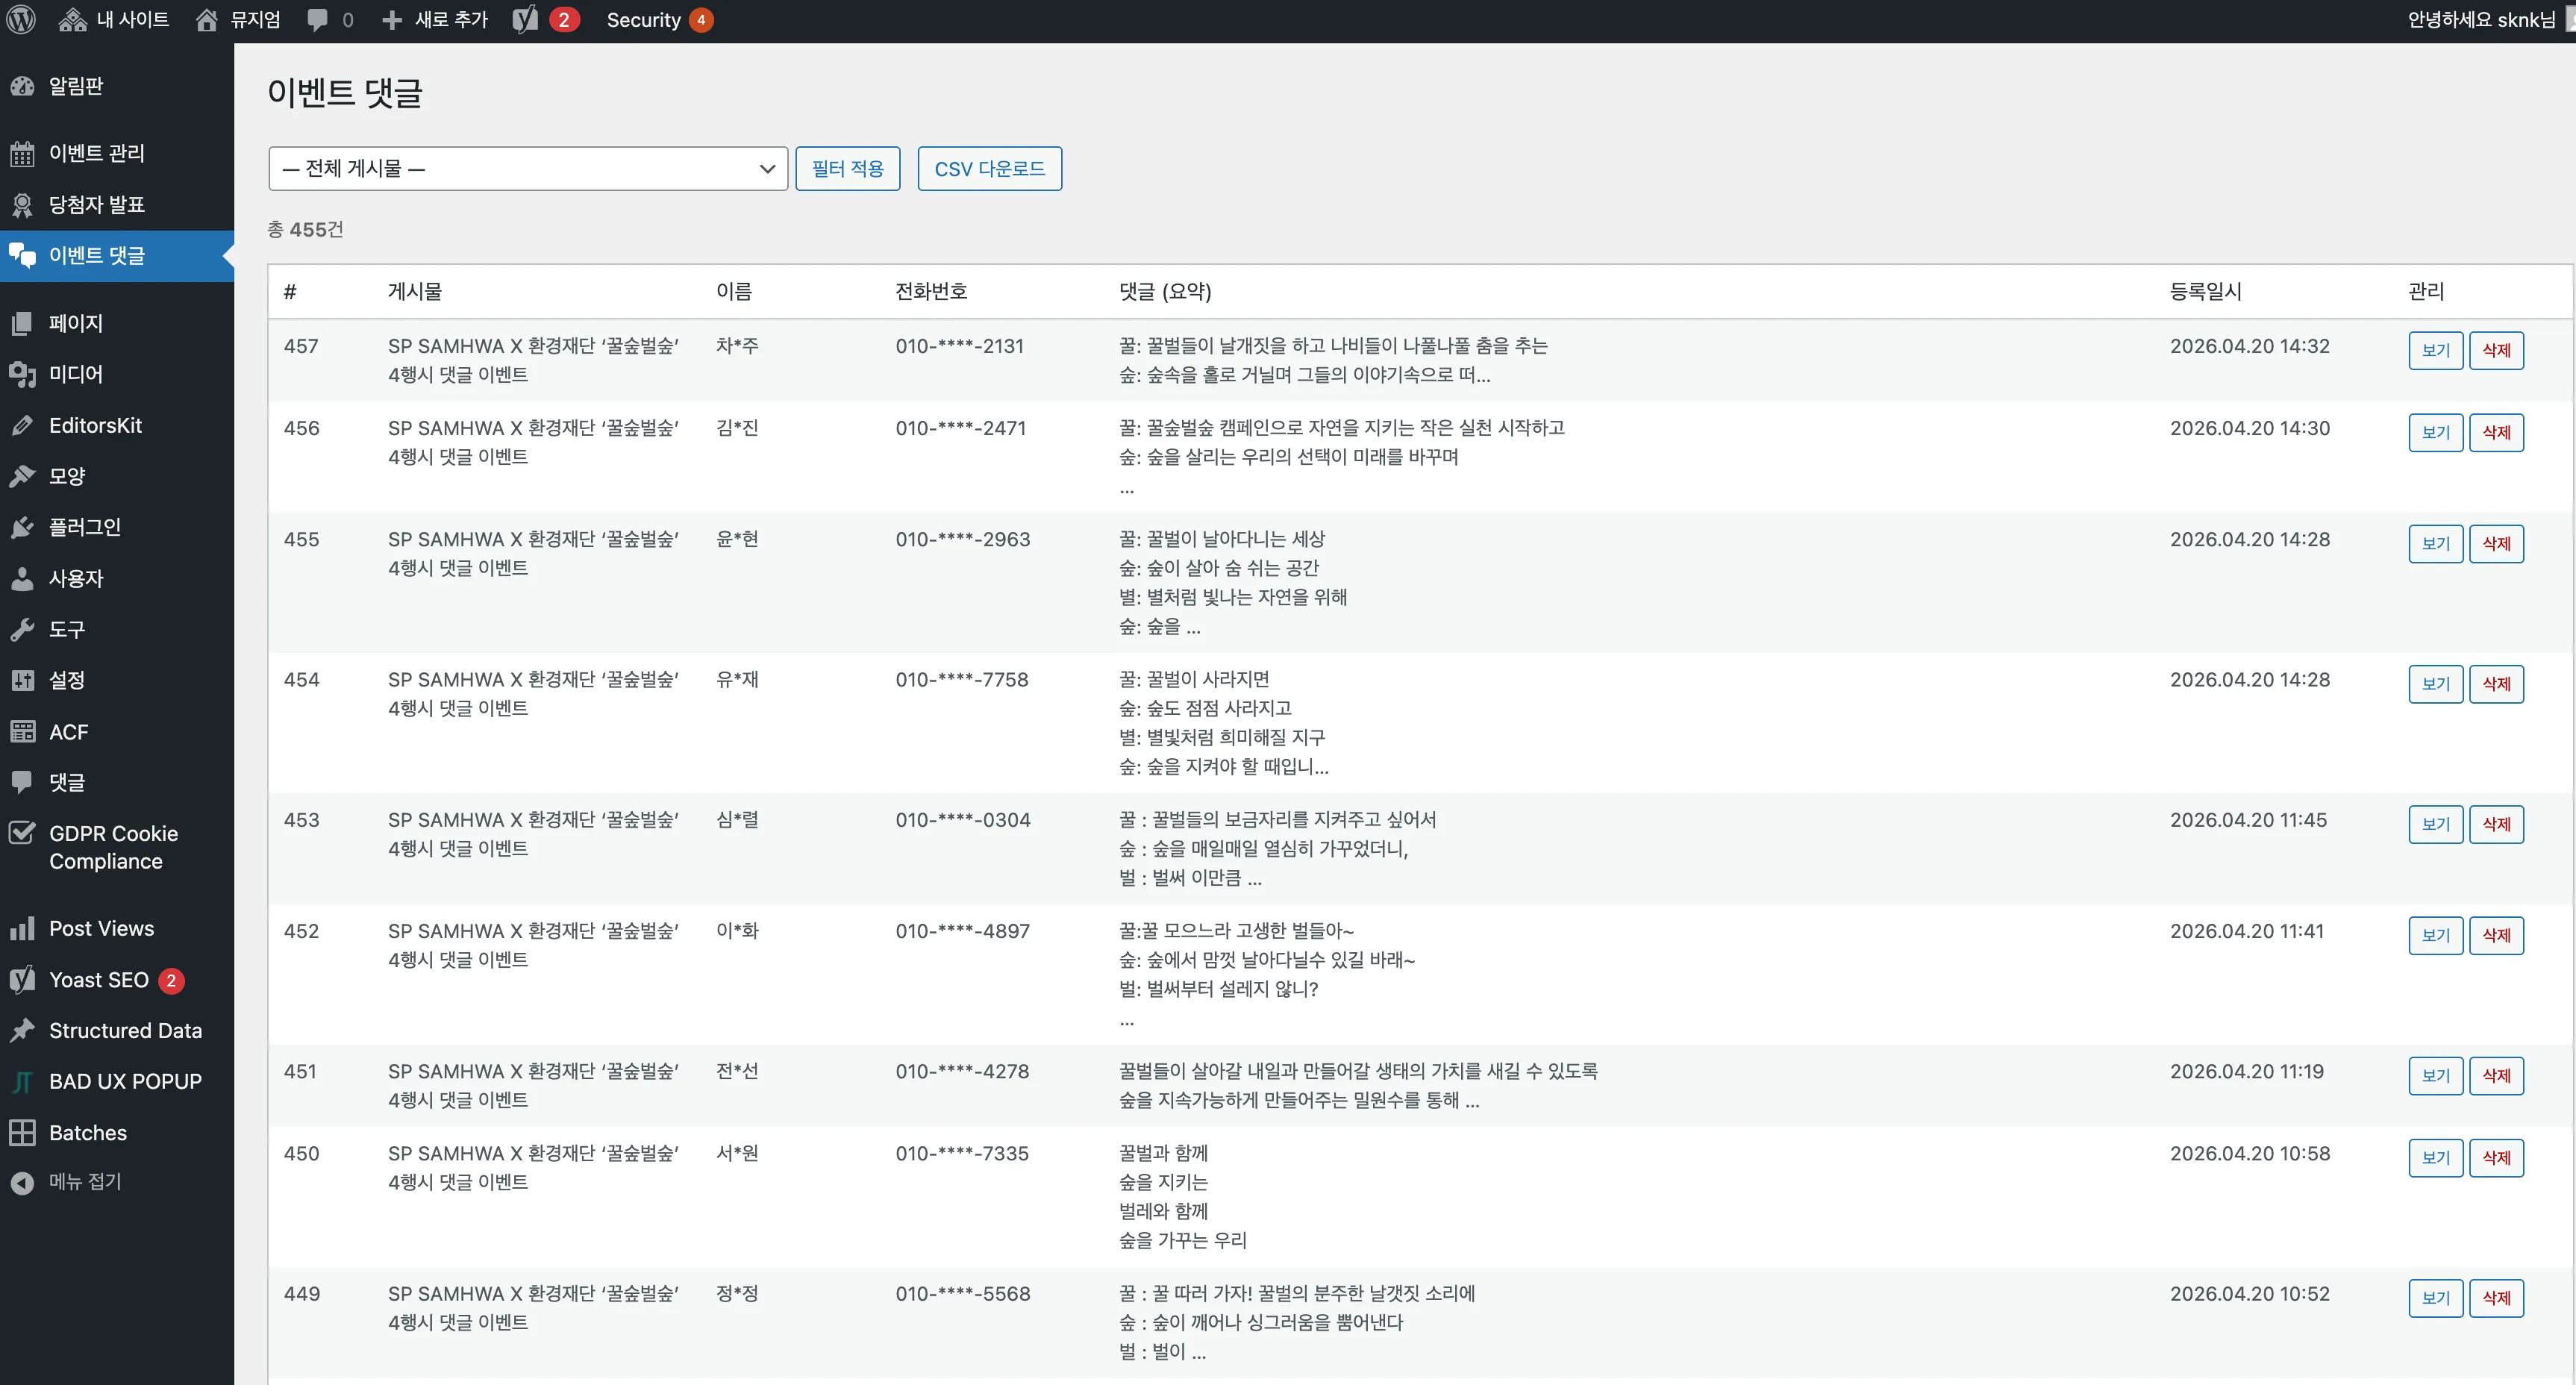2576x1385 pixels.
Task: Click 보기 for comment 457
Action: point(2436,350)
